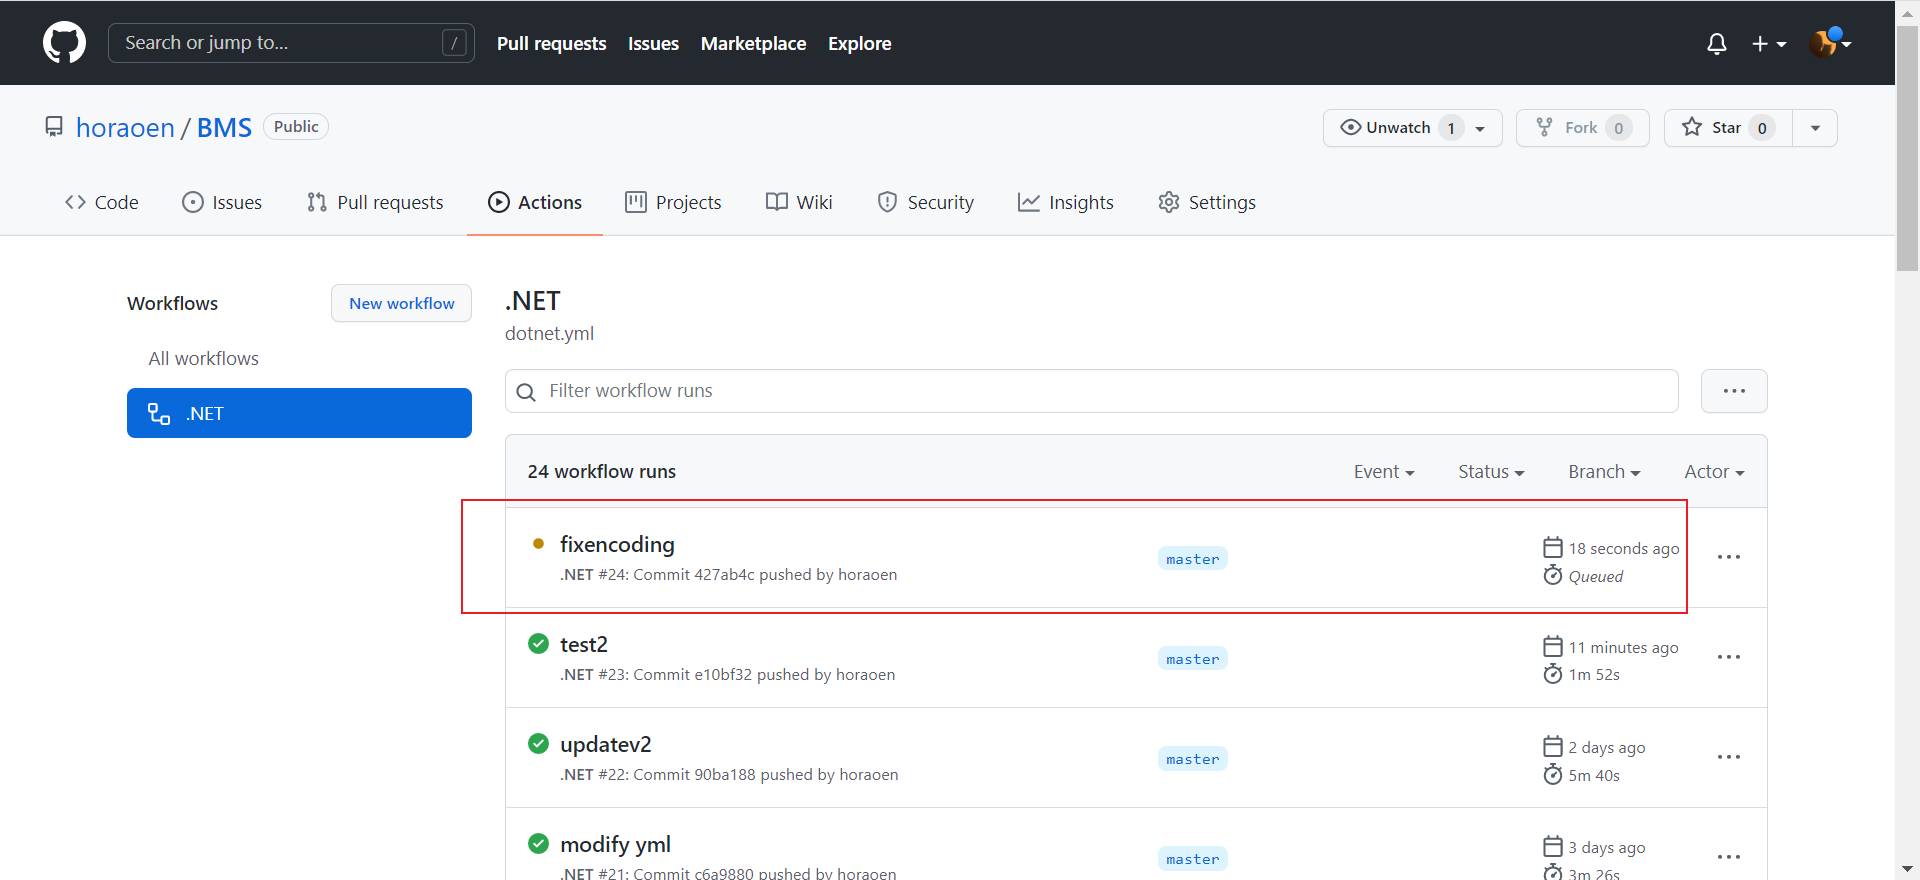
Task: Click the scrollbar down arrow
Action: [1907, 869]
